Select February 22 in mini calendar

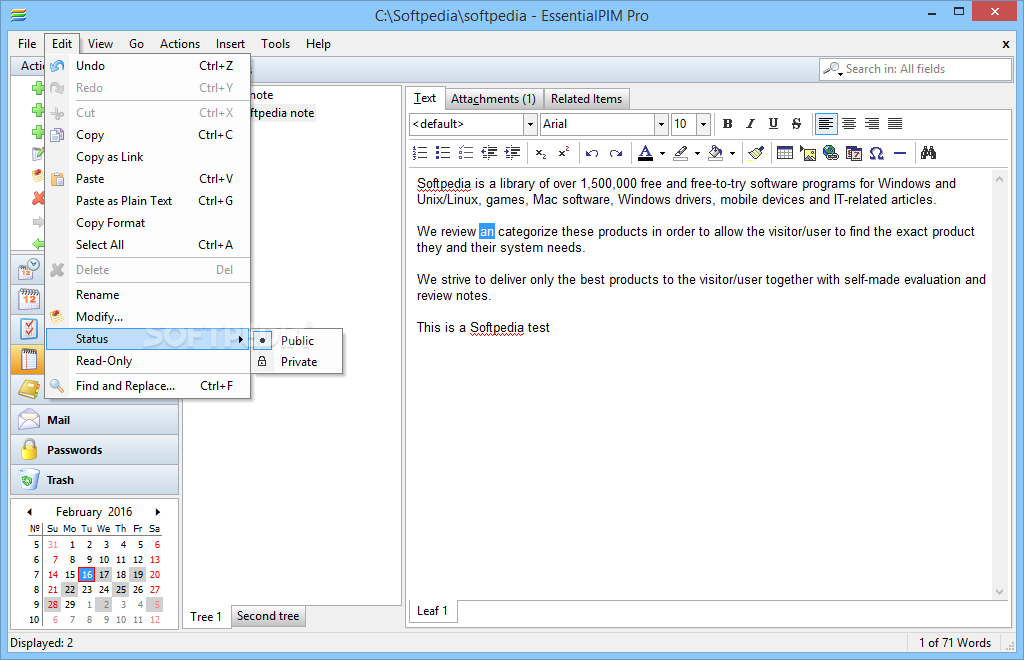pos(70,589)
